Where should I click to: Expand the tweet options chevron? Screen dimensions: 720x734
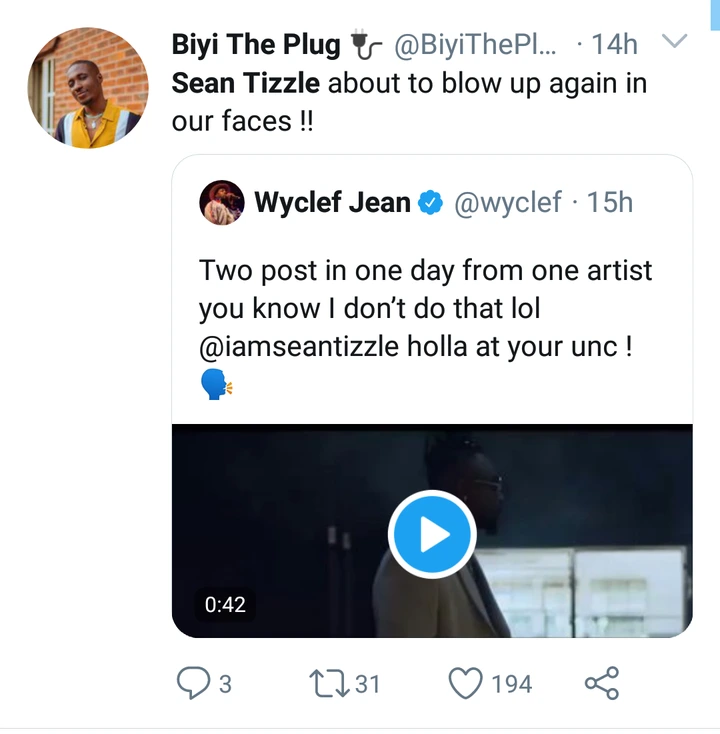(x=675, y=43)
